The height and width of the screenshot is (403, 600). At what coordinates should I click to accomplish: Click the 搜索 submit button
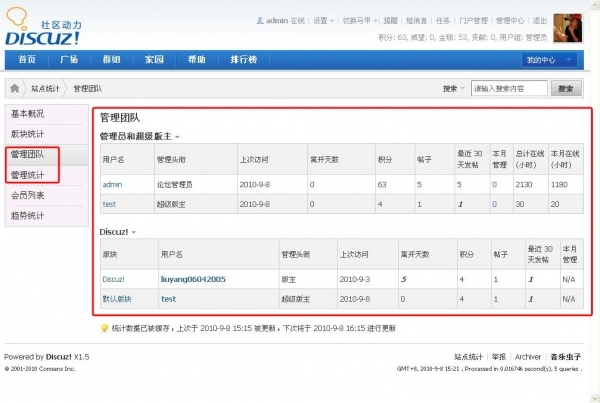coord(566,88)
